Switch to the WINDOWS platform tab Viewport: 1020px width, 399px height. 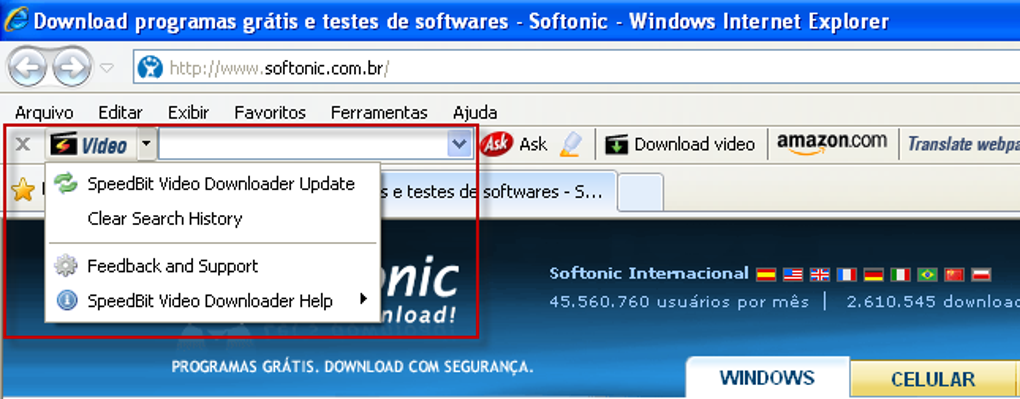click(x=767, y=378)
